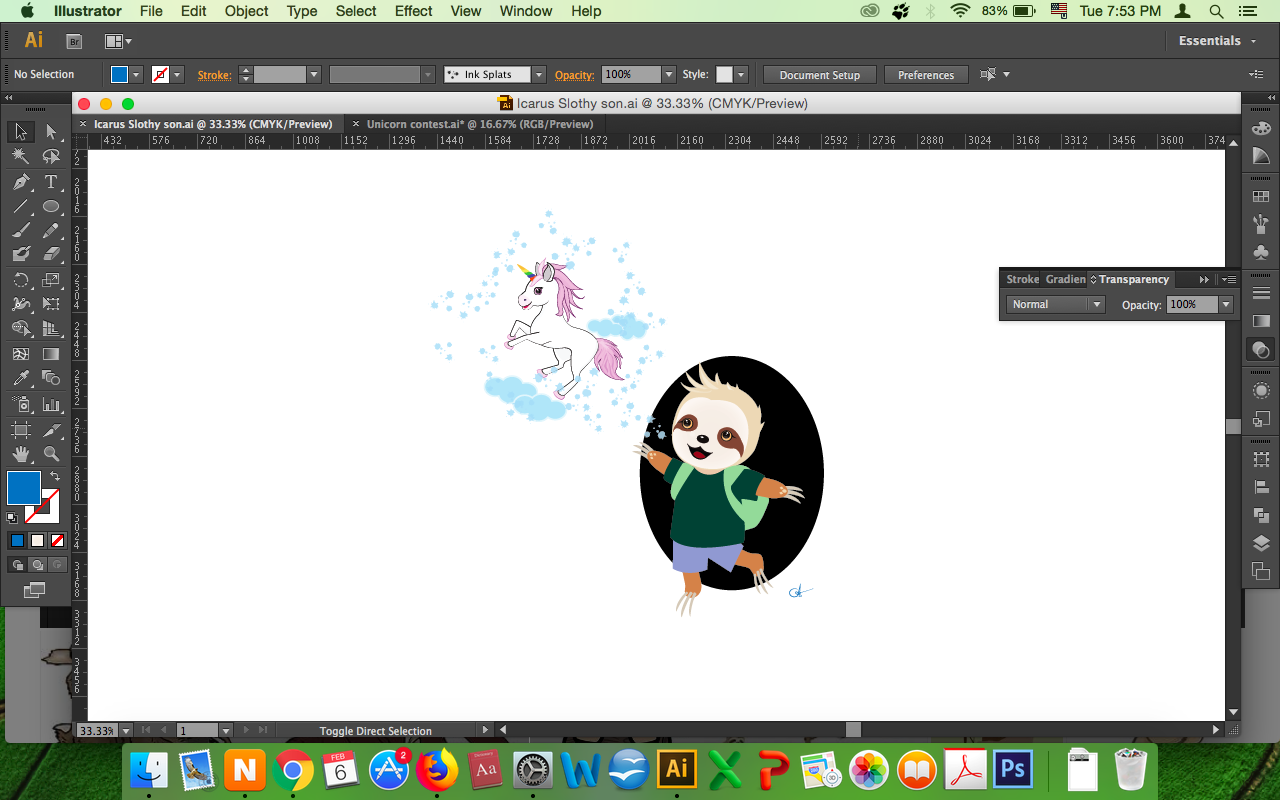Screen dimensions: 1280x800
Task: Enable Draw Normal mode
Action: point(17,565)
